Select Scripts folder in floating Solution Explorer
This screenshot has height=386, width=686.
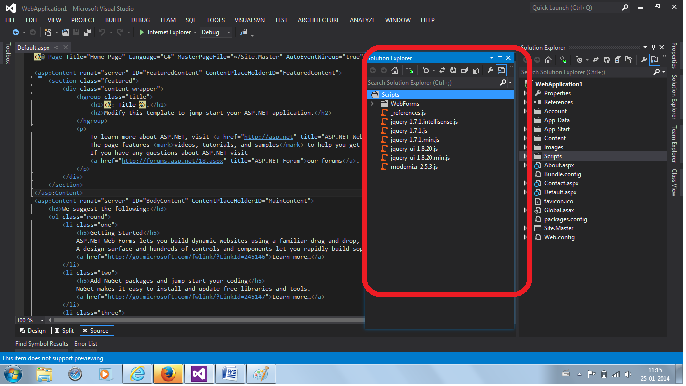click(440, 95)
